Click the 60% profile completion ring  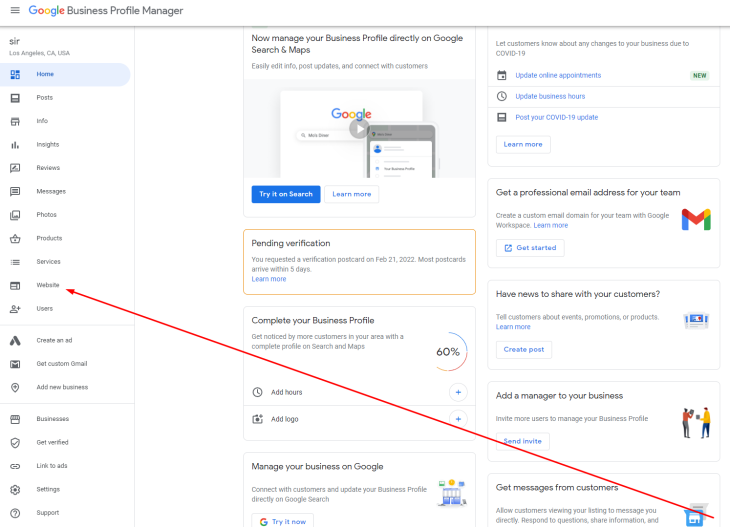coord(449,352)
